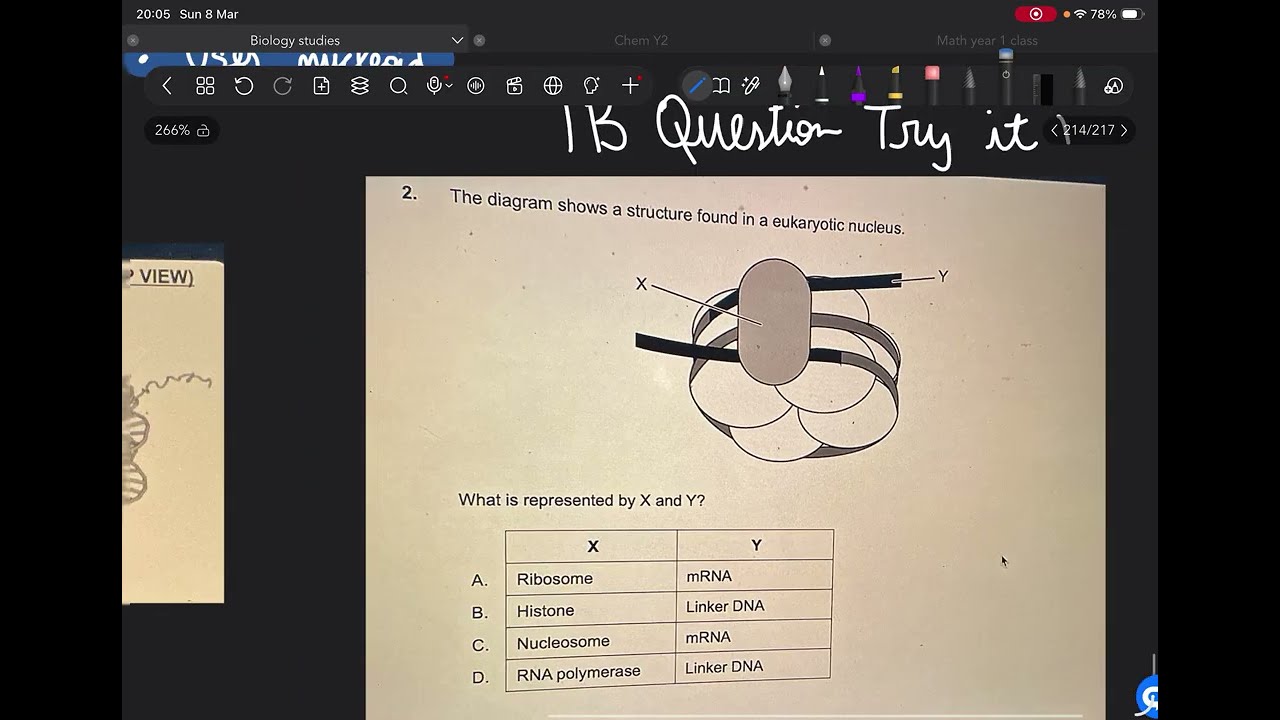1280x720 pixels.
Task: Tap the plus insert icon
Action: coord(630,86)
